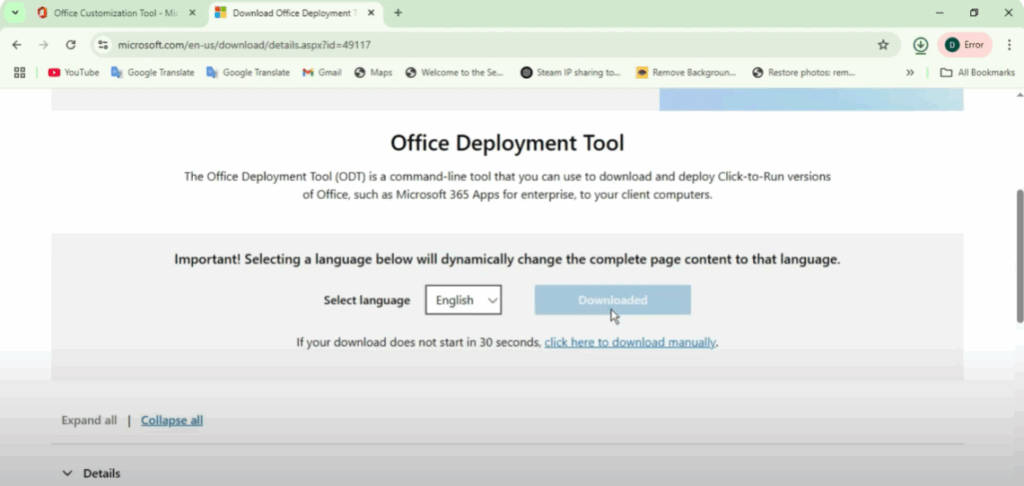This screenshot has width=1024, height=486.
Task: Open the Welcome to the Se... bookmark
Action: tap(455, 73)
